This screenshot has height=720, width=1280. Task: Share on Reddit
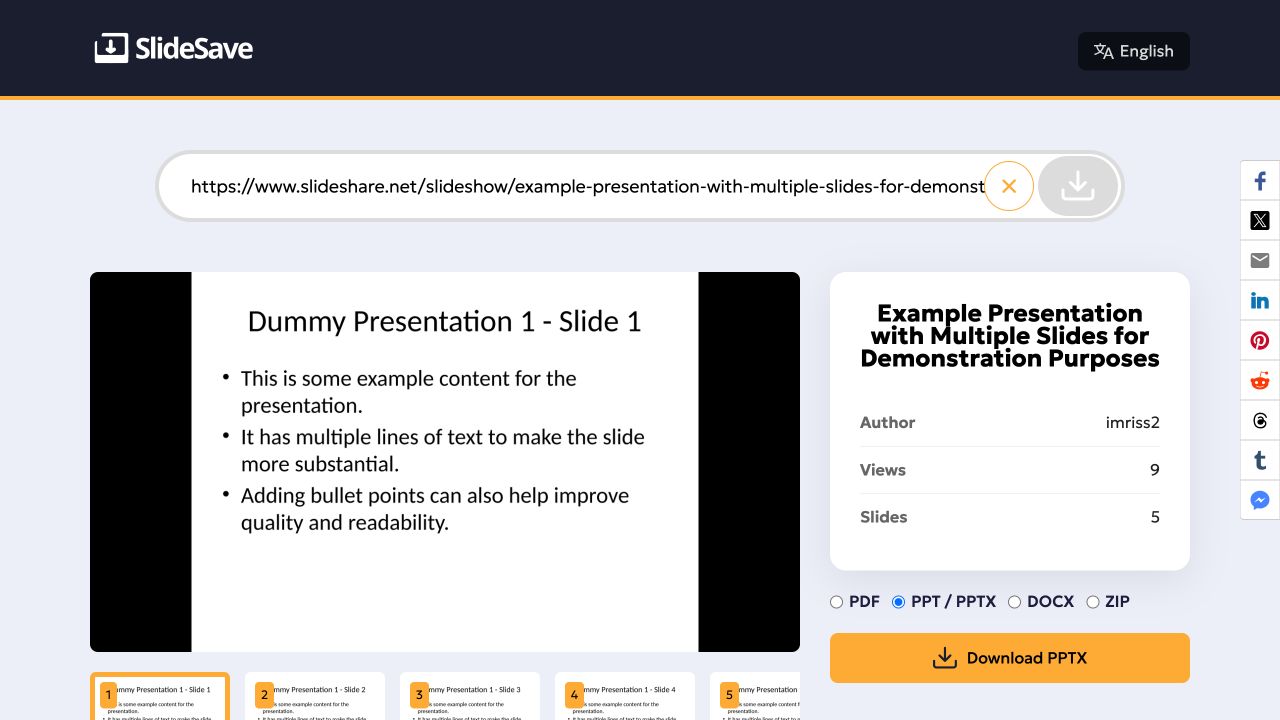1260,381
